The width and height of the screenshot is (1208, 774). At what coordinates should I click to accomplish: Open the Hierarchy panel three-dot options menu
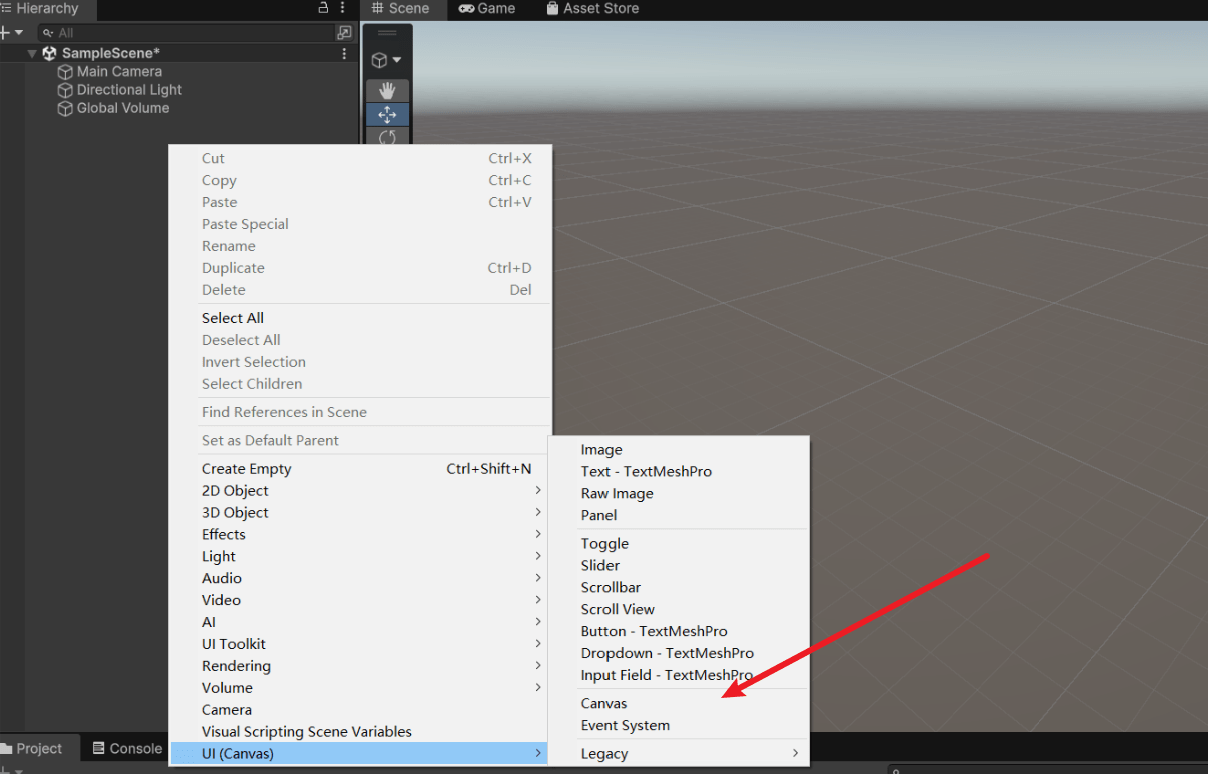[343, 8]
